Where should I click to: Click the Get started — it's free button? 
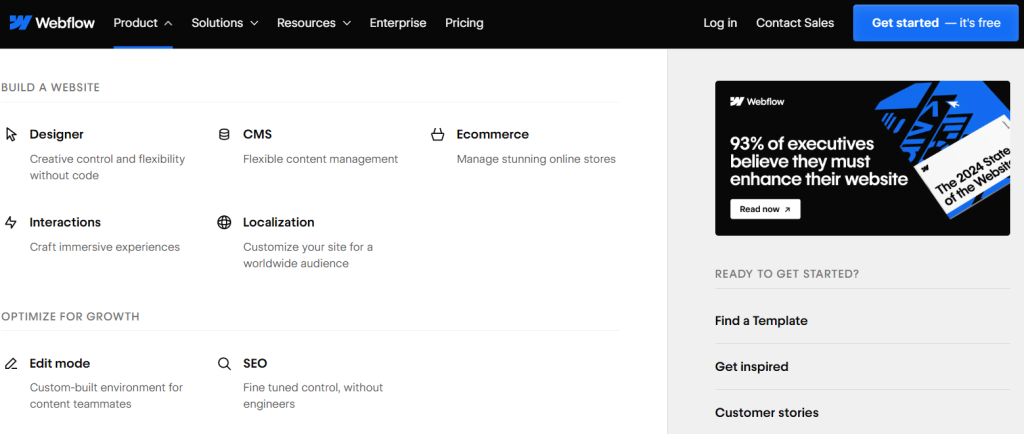point(936,23)
